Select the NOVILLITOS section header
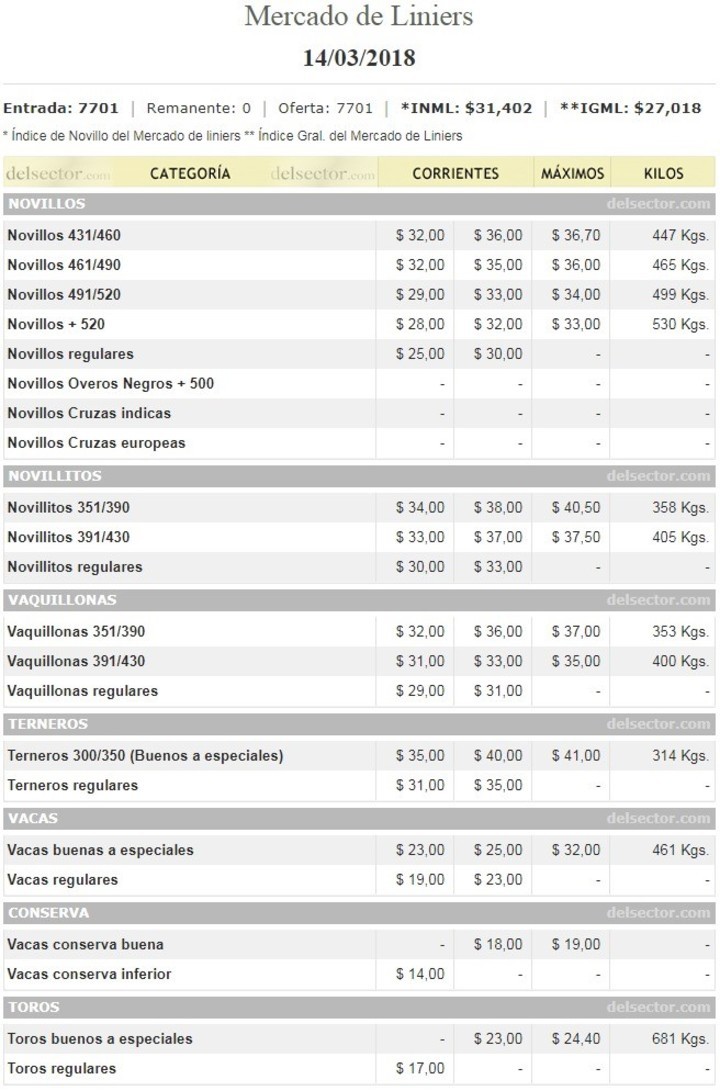Viewport: 720px width, 1091px height. (55, 476)
